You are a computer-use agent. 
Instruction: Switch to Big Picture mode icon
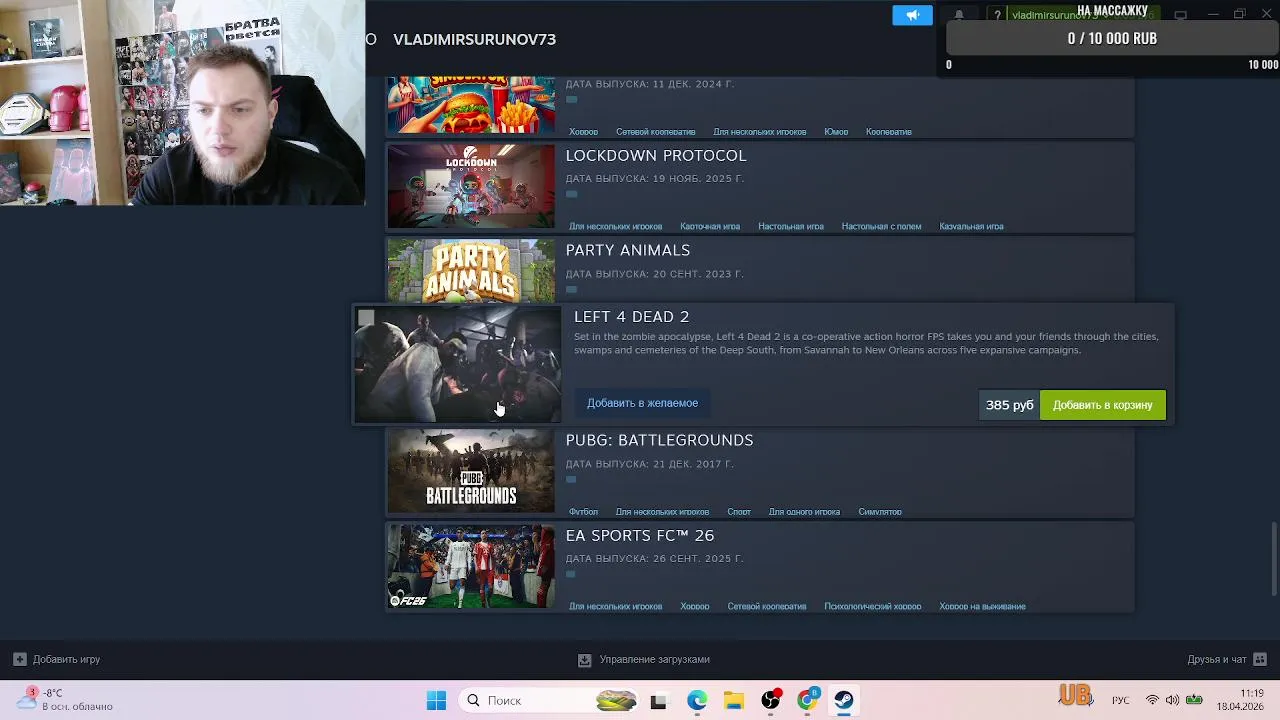click(1180, 15)
